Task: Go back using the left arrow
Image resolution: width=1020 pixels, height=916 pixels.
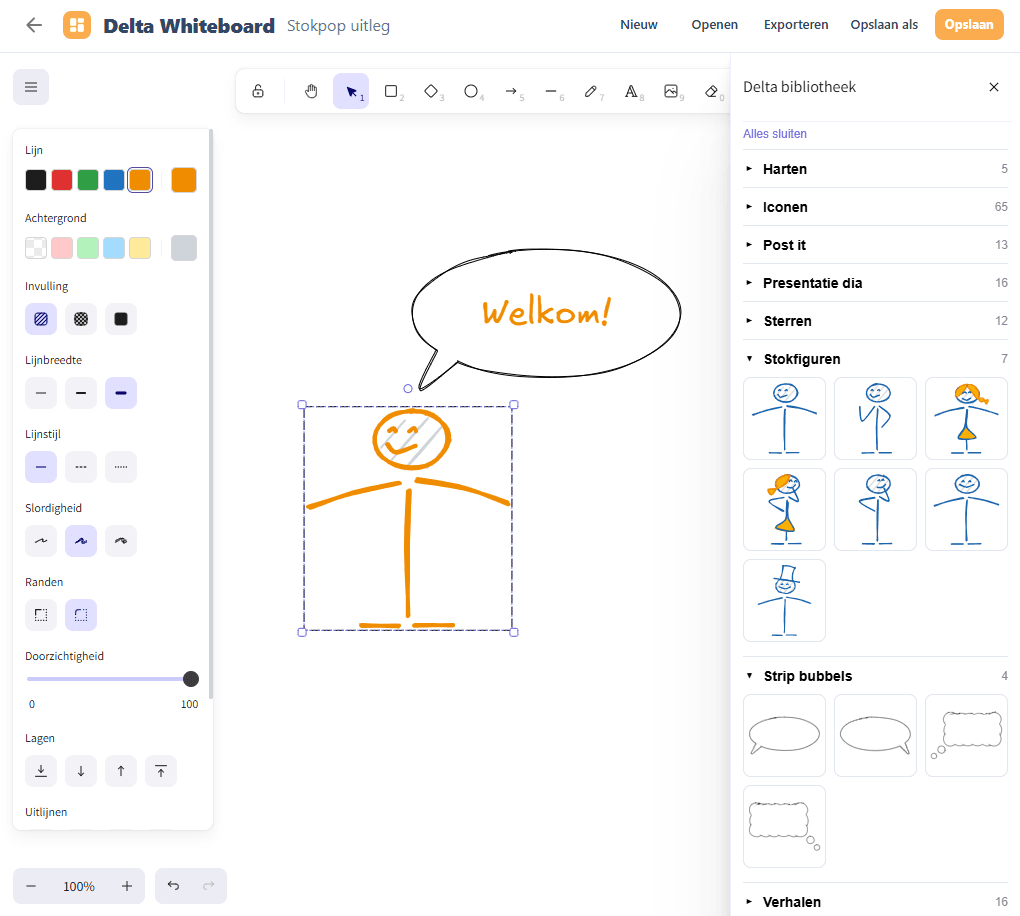Action: tap(34, 25)
